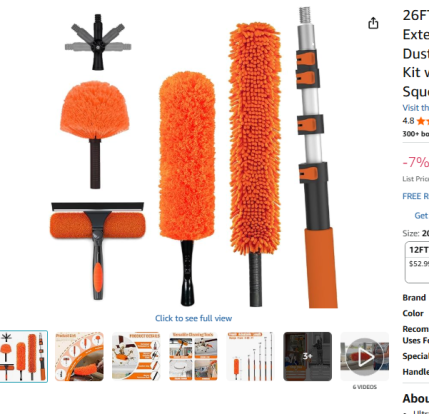Play the product video thumbnail
Screen dimensions: 429x414
(x=365, y=356)
